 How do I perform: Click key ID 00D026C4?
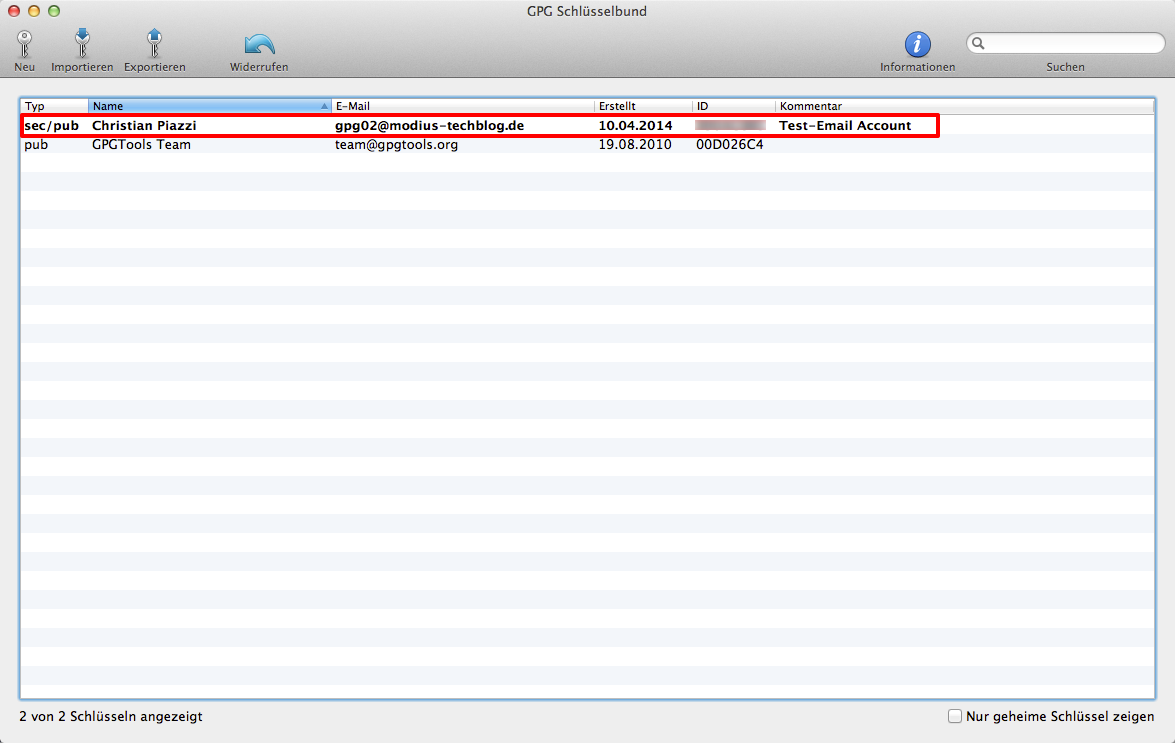pos(730,145)
